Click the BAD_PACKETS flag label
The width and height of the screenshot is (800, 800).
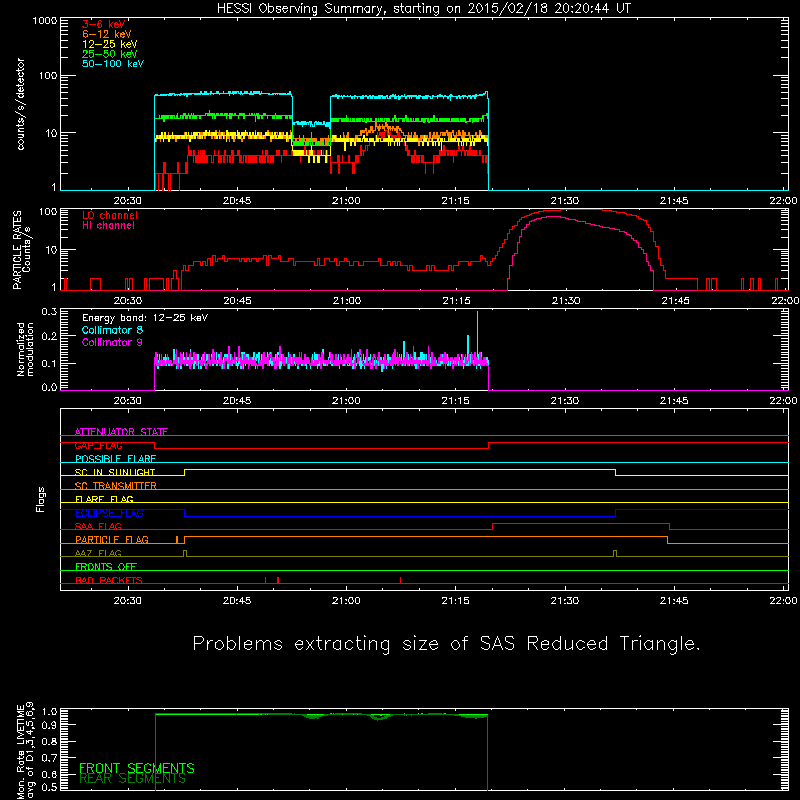point(109,580)
